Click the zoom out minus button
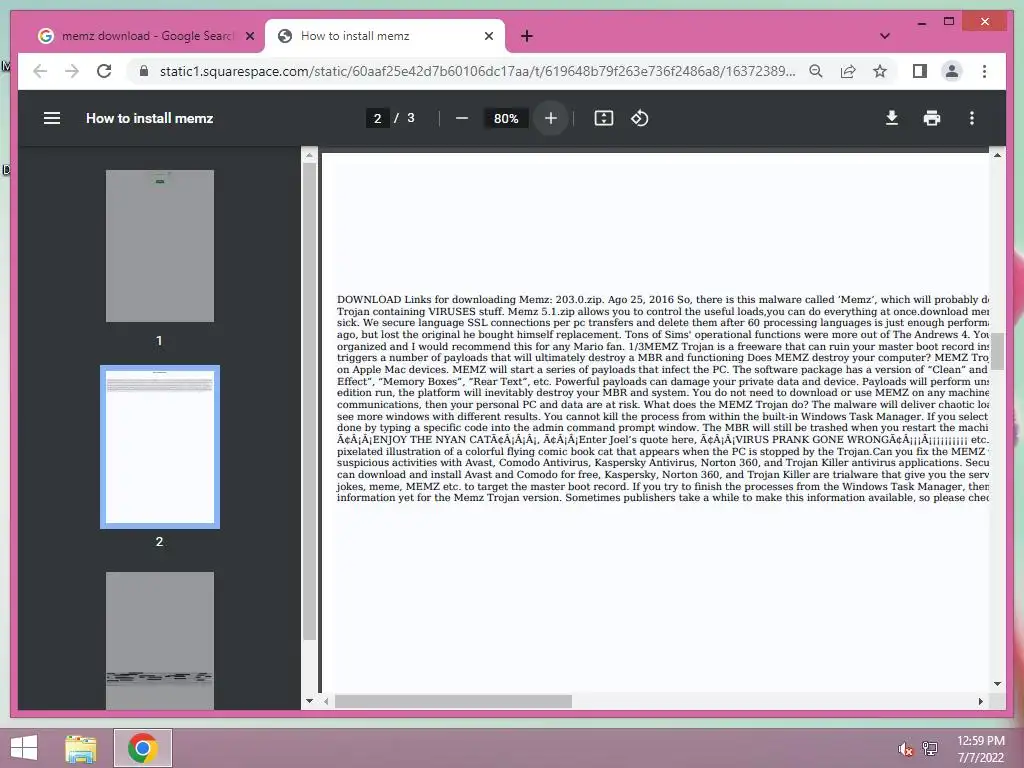 (x=462, y=118)
